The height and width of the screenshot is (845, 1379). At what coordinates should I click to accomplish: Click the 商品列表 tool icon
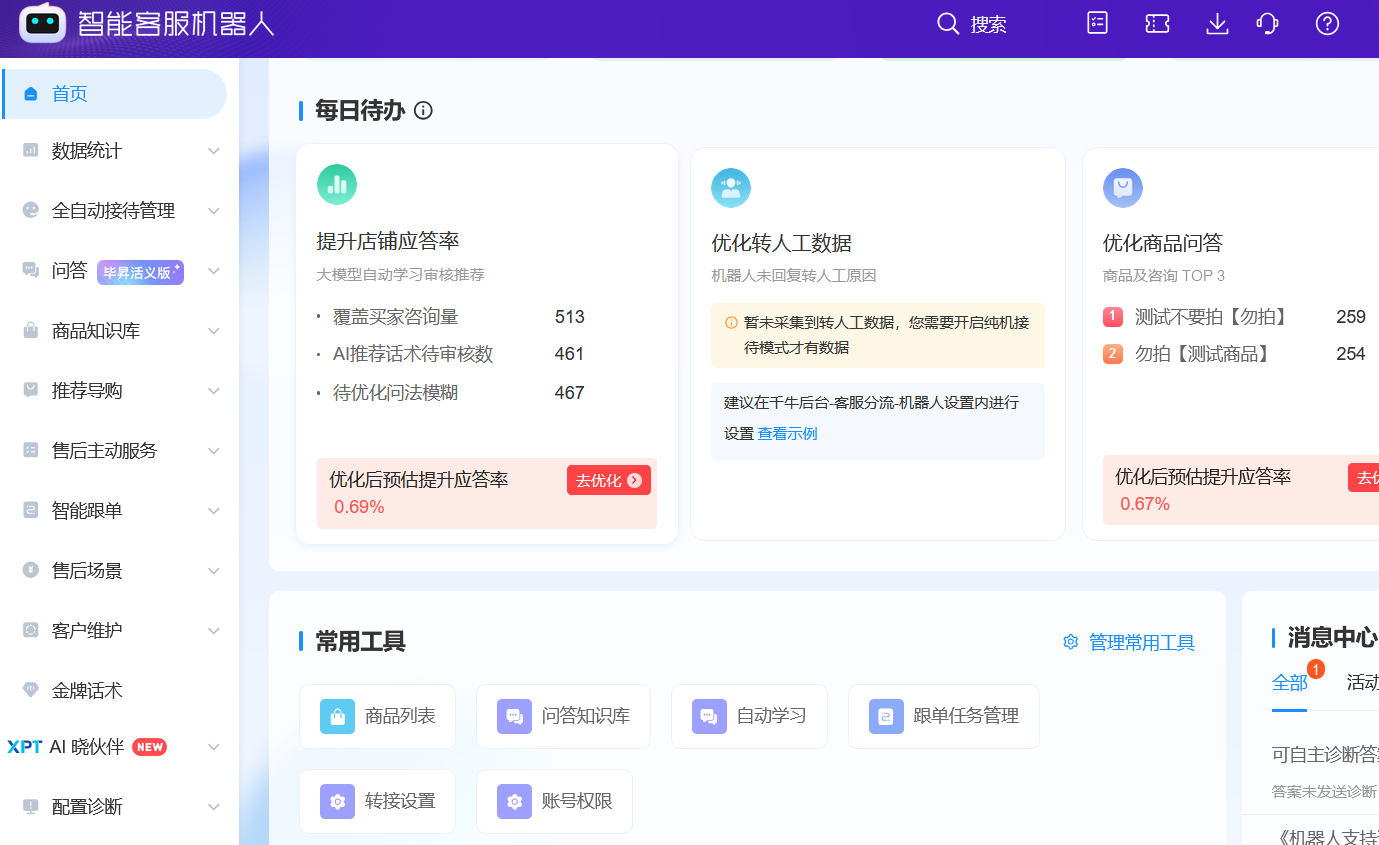[x=338, y=716]
